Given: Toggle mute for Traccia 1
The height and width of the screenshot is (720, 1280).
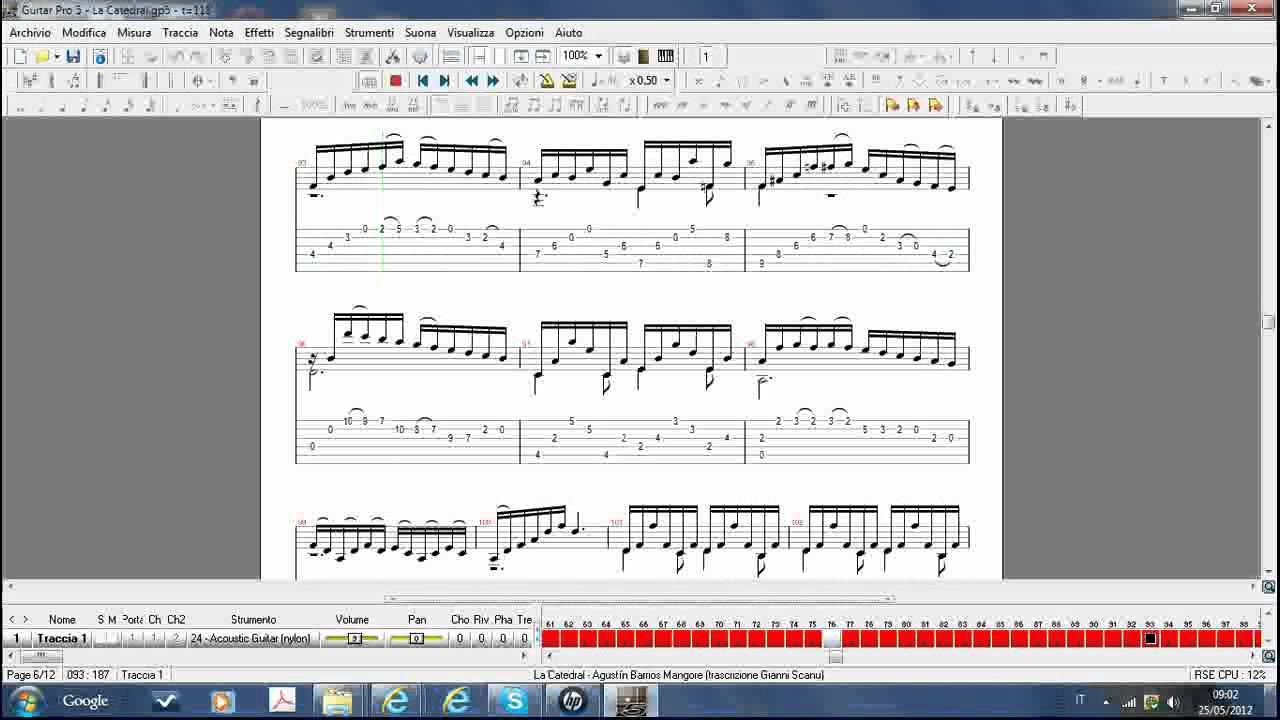Looking at the screenshot, I should tap(112, 638).
